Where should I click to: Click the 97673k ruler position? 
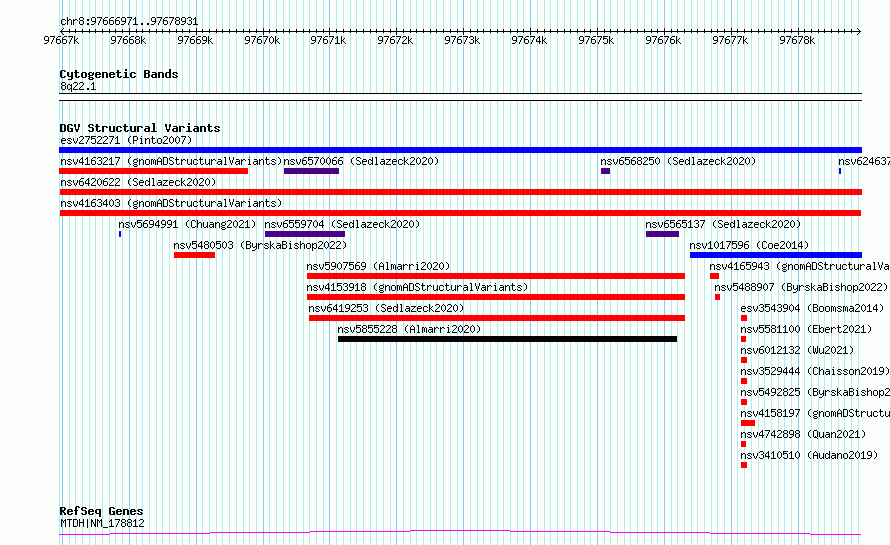(462, 40)
